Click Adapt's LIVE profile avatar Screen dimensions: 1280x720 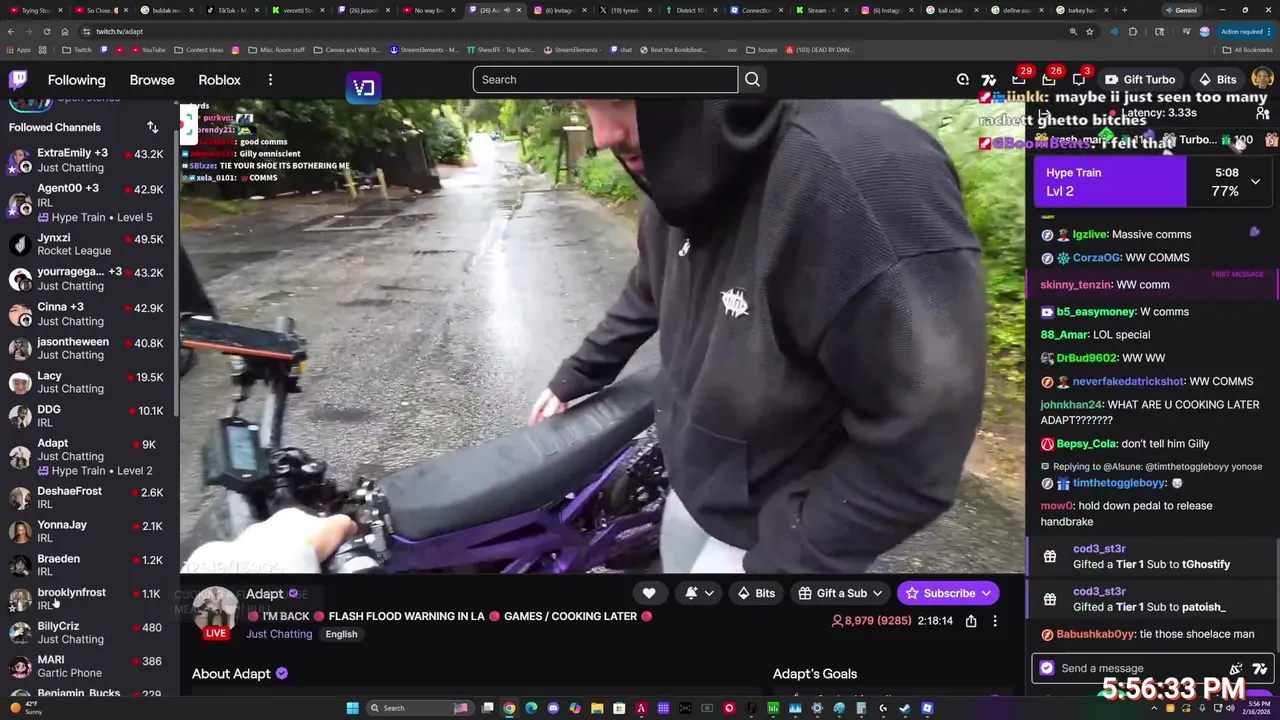pyautogui.click(x=215, y=612)
